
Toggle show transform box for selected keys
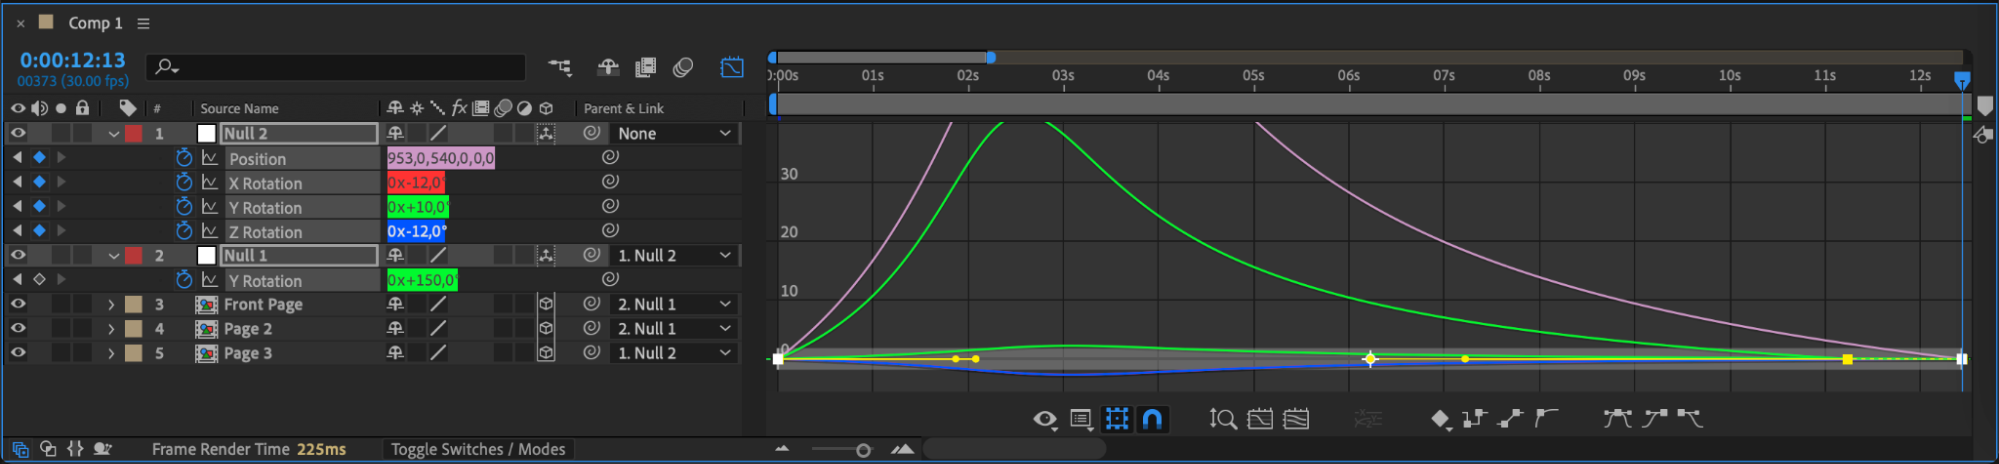tap(1117, 419)
